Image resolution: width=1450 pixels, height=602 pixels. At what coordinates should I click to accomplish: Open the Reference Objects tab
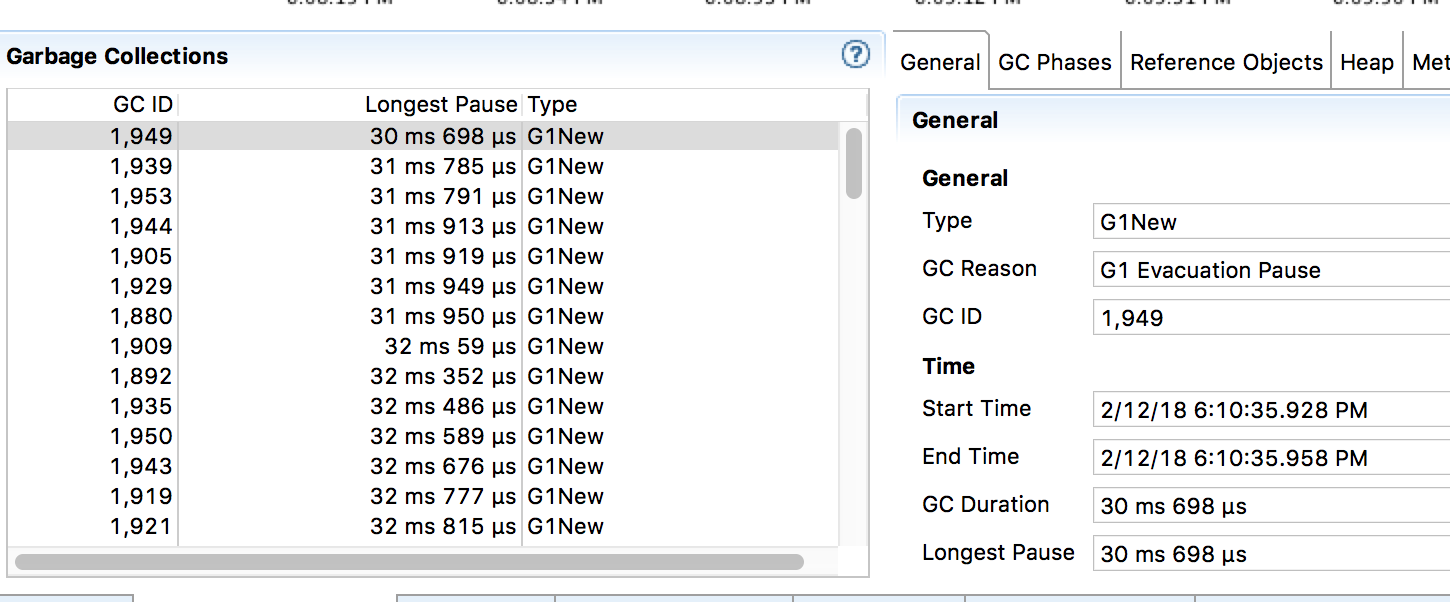tap(1226, 62)
